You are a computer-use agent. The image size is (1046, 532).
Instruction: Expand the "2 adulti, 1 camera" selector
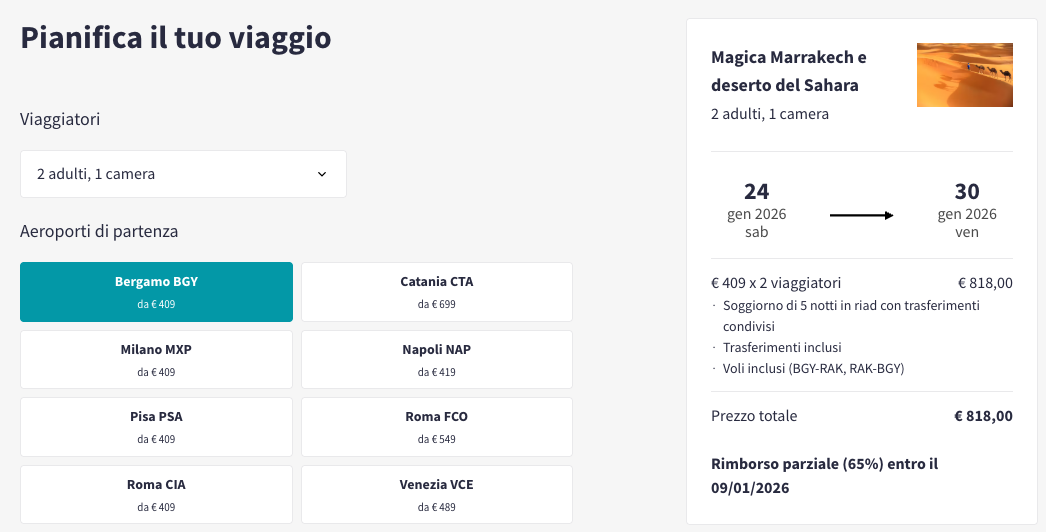coord(183,174)
